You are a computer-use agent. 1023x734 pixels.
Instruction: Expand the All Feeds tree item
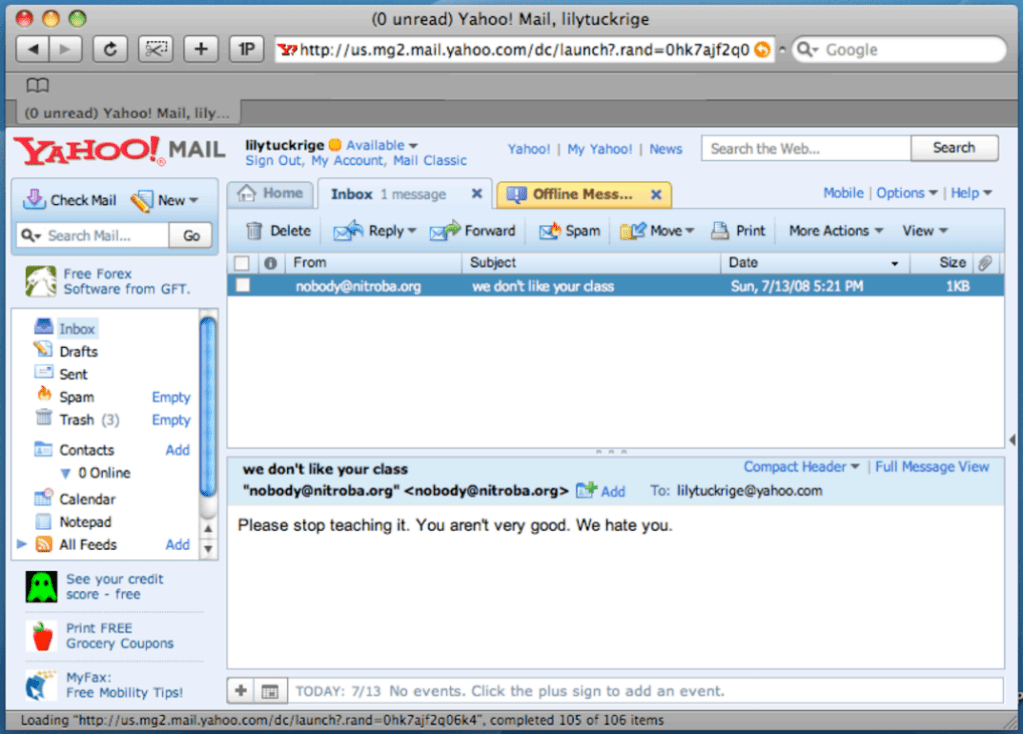(22, 545)
